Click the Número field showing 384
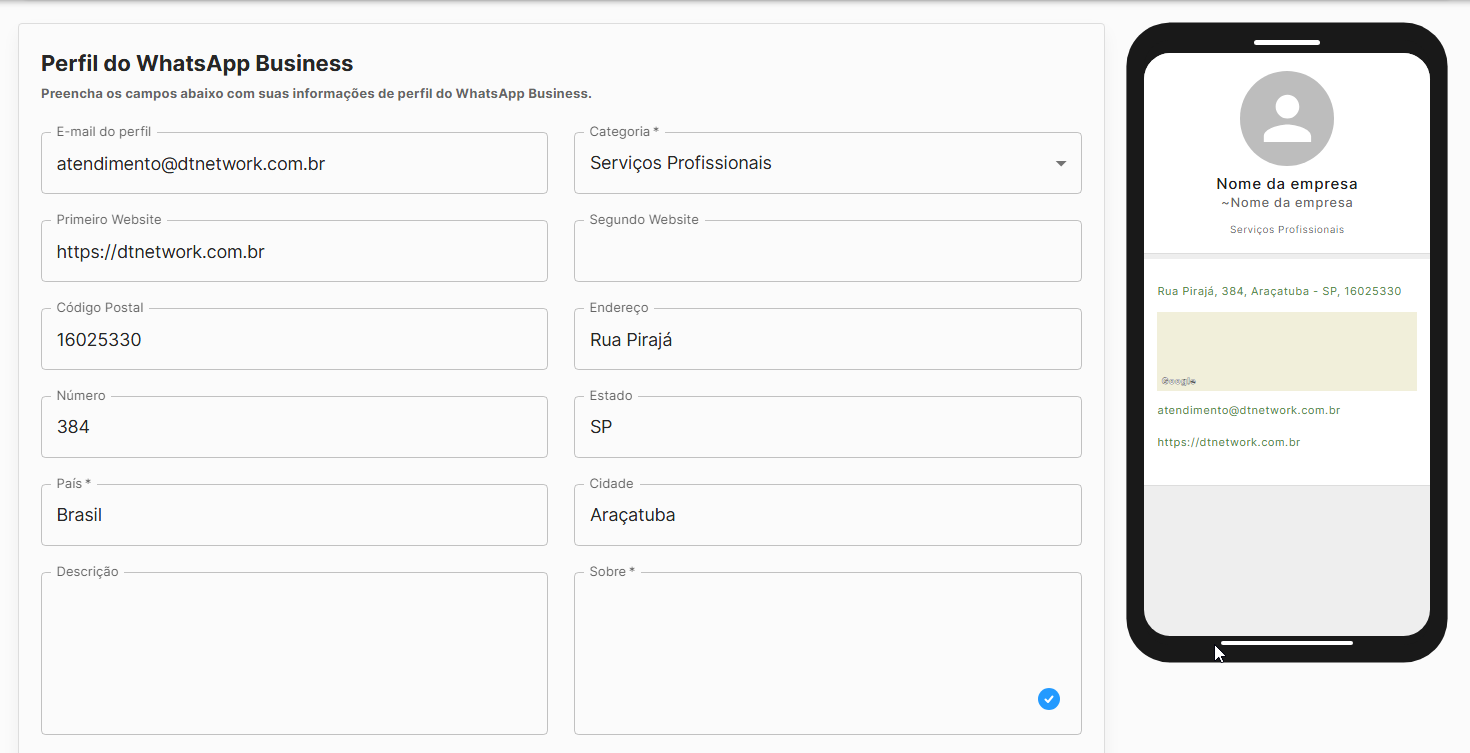The height and width of the screenshot is (753, 1470). (294, 427)
